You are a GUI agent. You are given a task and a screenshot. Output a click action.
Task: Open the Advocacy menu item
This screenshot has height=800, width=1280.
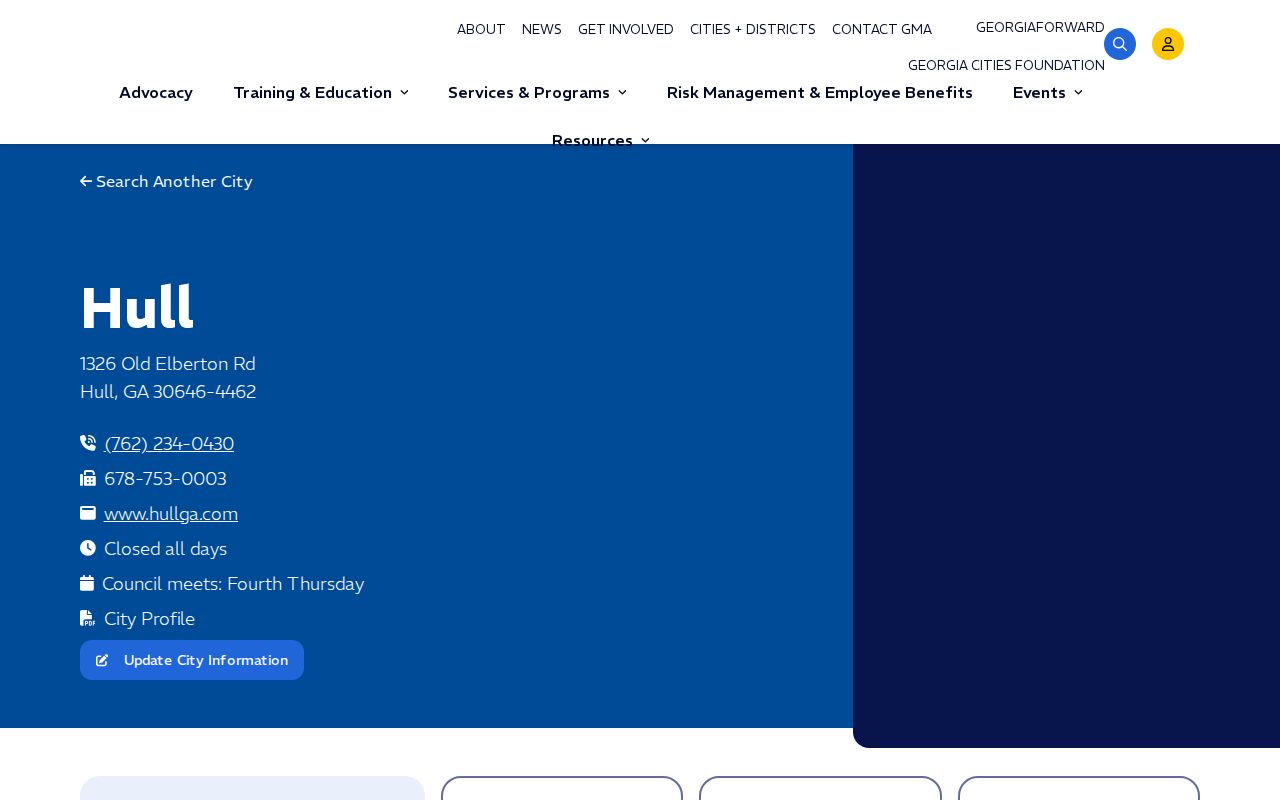click(156, 93)
